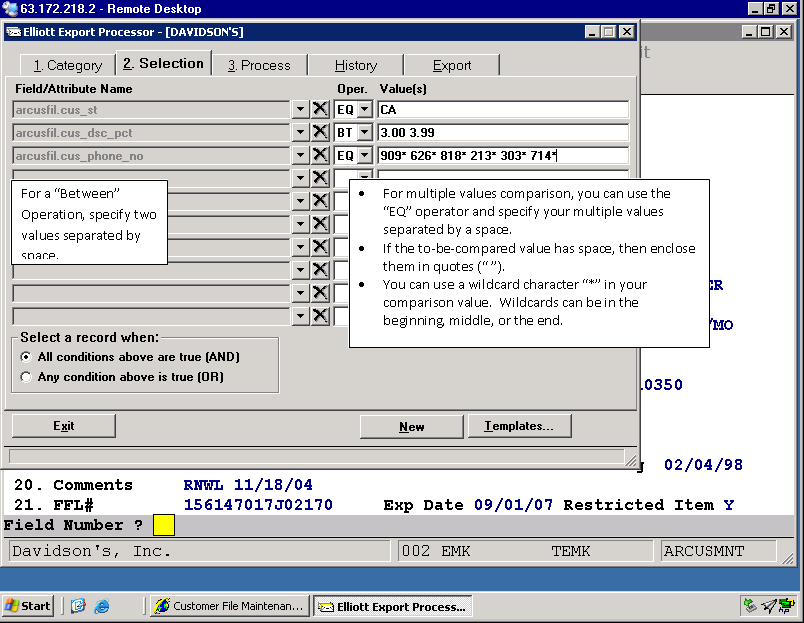Open the field list for arcusfil.cus_st
Image resolution: width=804 pixels, height=623 pixels.
pyautogui.click(x=300, y=109)
